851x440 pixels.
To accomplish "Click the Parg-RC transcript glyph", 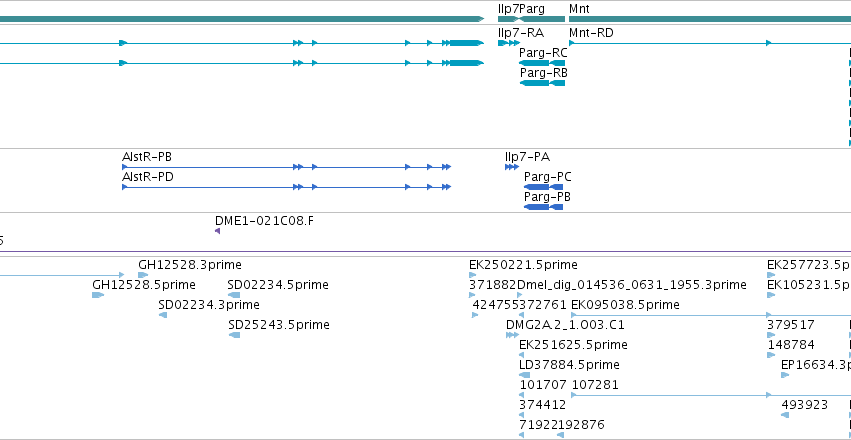I will click(x=542, y=63).
